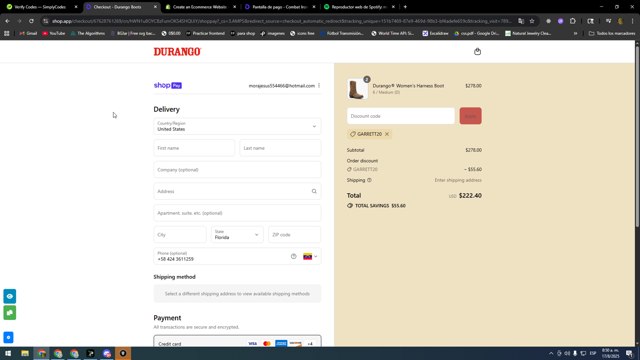Switch to Verify Codes SimplyCodes tab
Image resolution: width=640 pixels, height=360 pixels.
(40, 7)
